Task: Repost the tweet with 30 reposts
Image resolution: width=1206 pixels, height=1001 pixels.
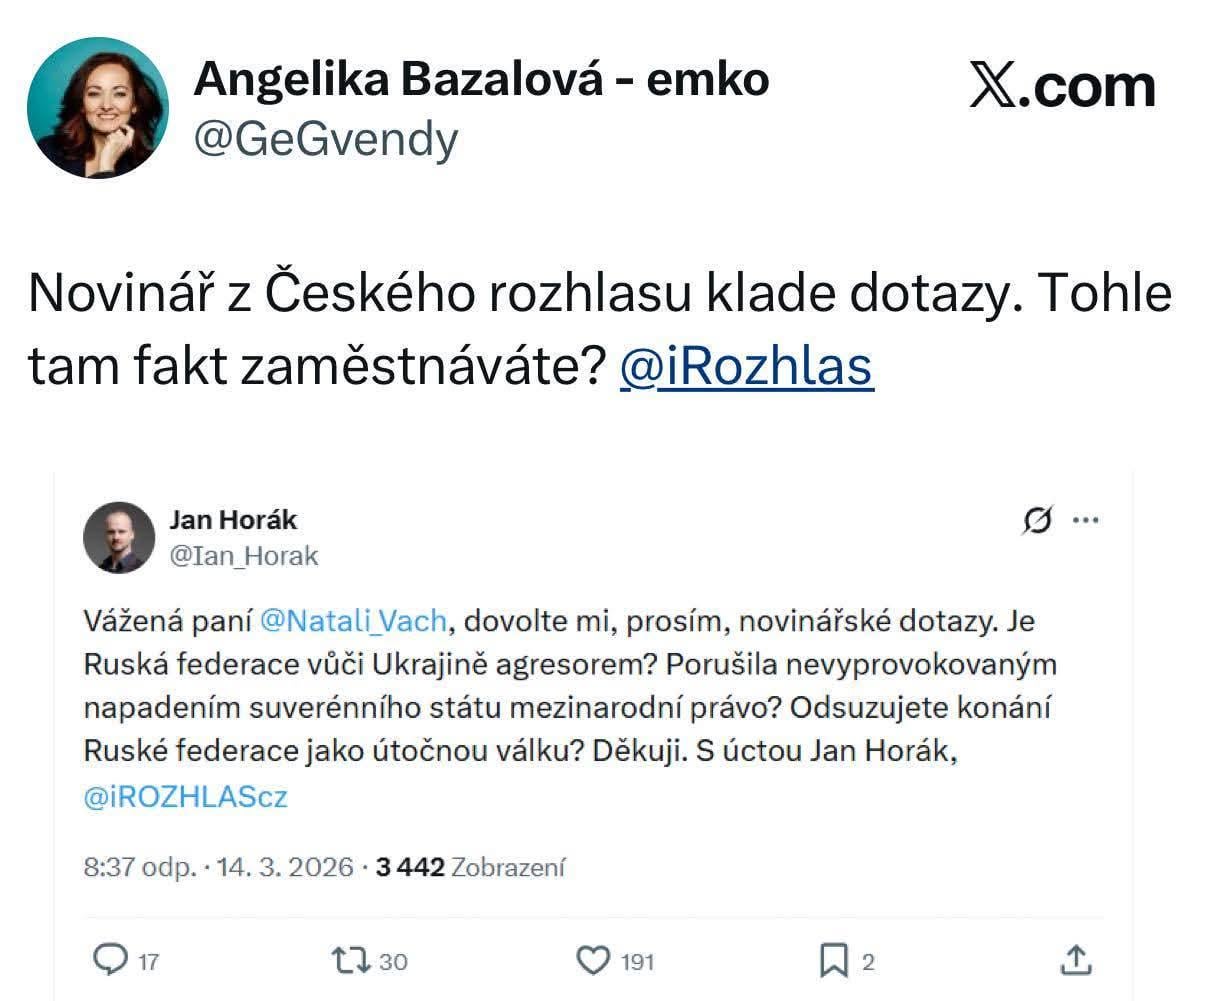Action: coord(350,960)
